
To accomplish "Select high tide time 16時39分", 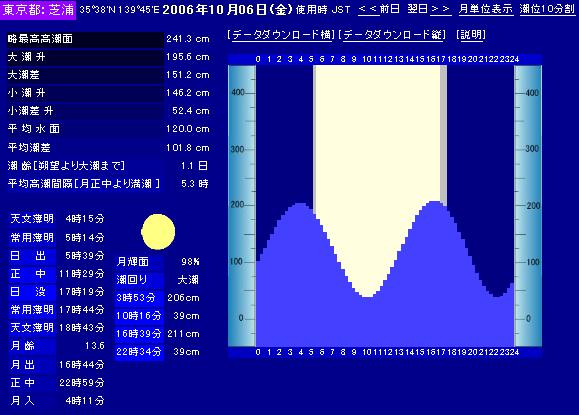I will pos(139,334).
